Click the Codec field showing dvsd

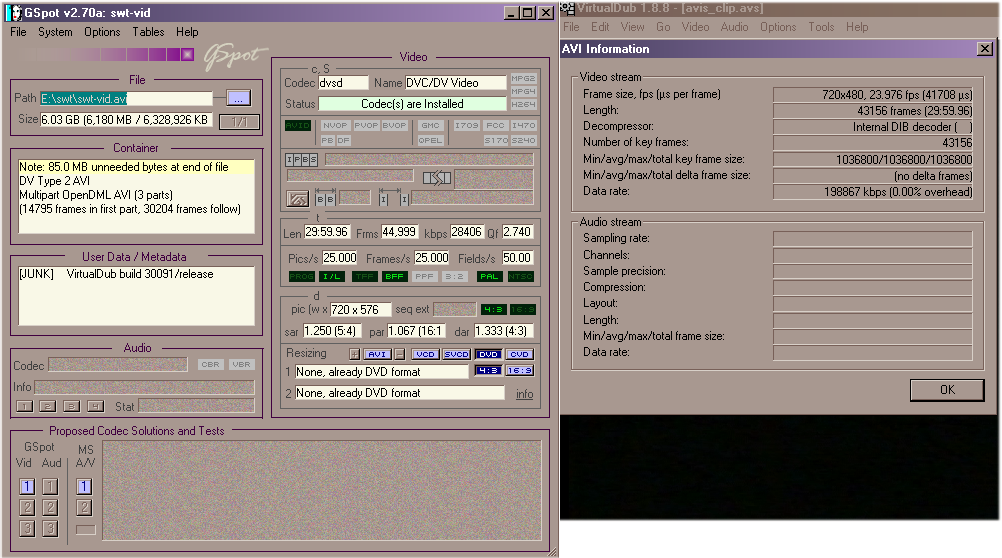coord(343,83)
